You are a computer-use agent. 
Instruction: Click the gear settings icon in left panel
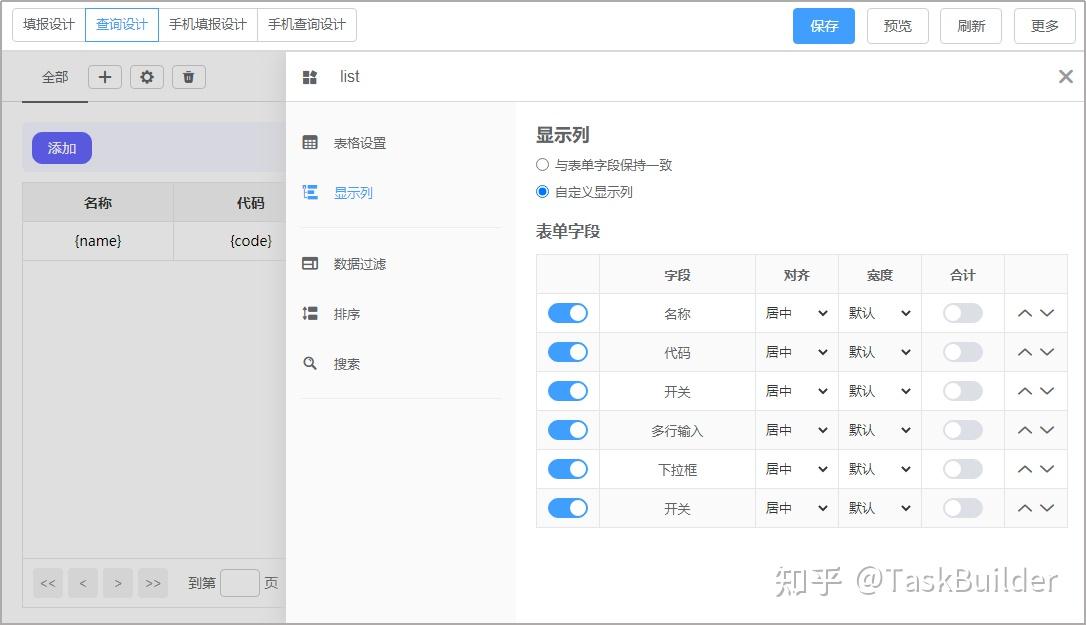click(147, 76)
